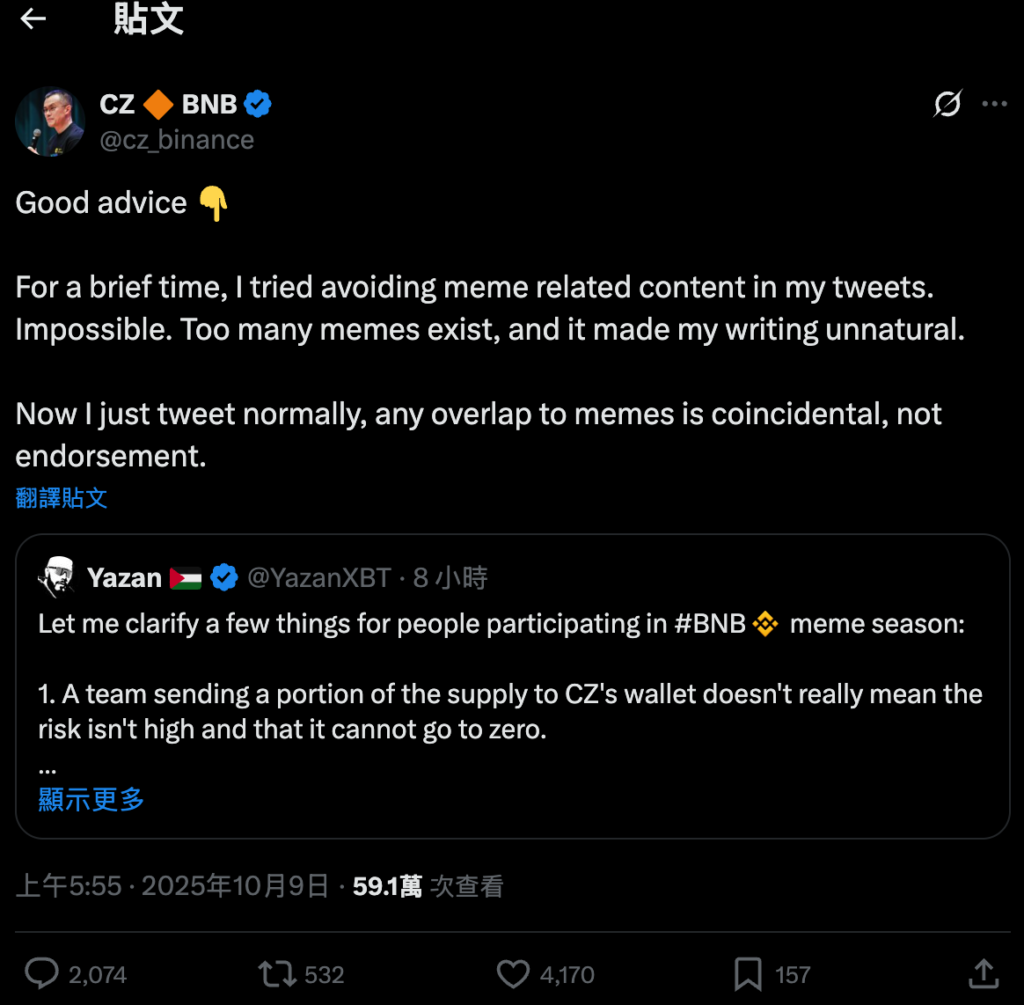
Task: Click the CZ BNB display name
Action: tap(168, 104)
